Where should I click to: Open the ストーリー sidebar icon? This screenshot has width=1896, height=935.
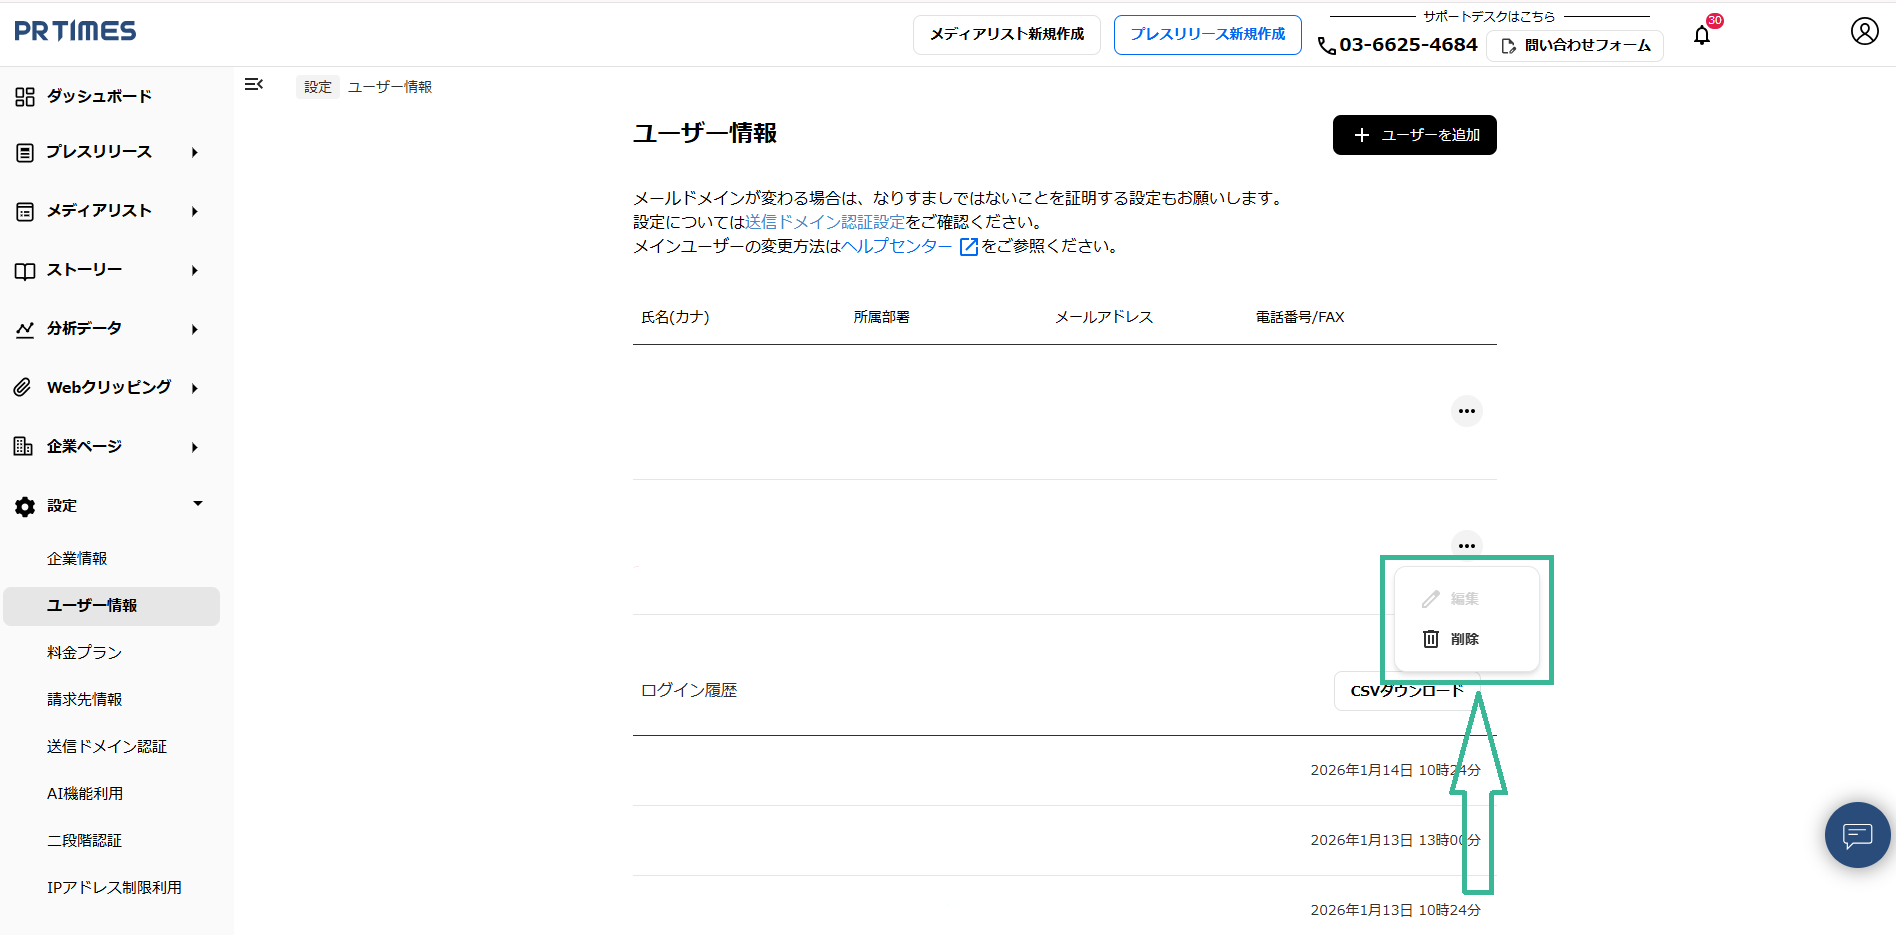coord(24,269)
